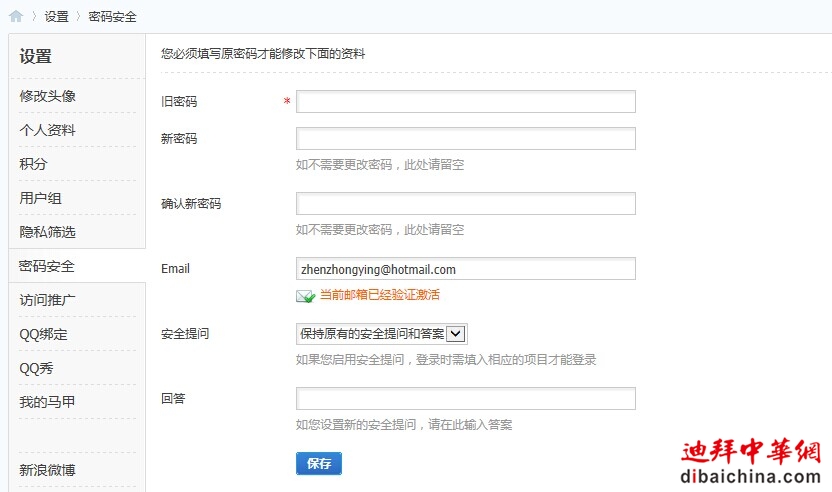Click the 如果您启用安全提问 hint text
The height and width of the screenshot is (492, 832).
(x=446, y=360)
